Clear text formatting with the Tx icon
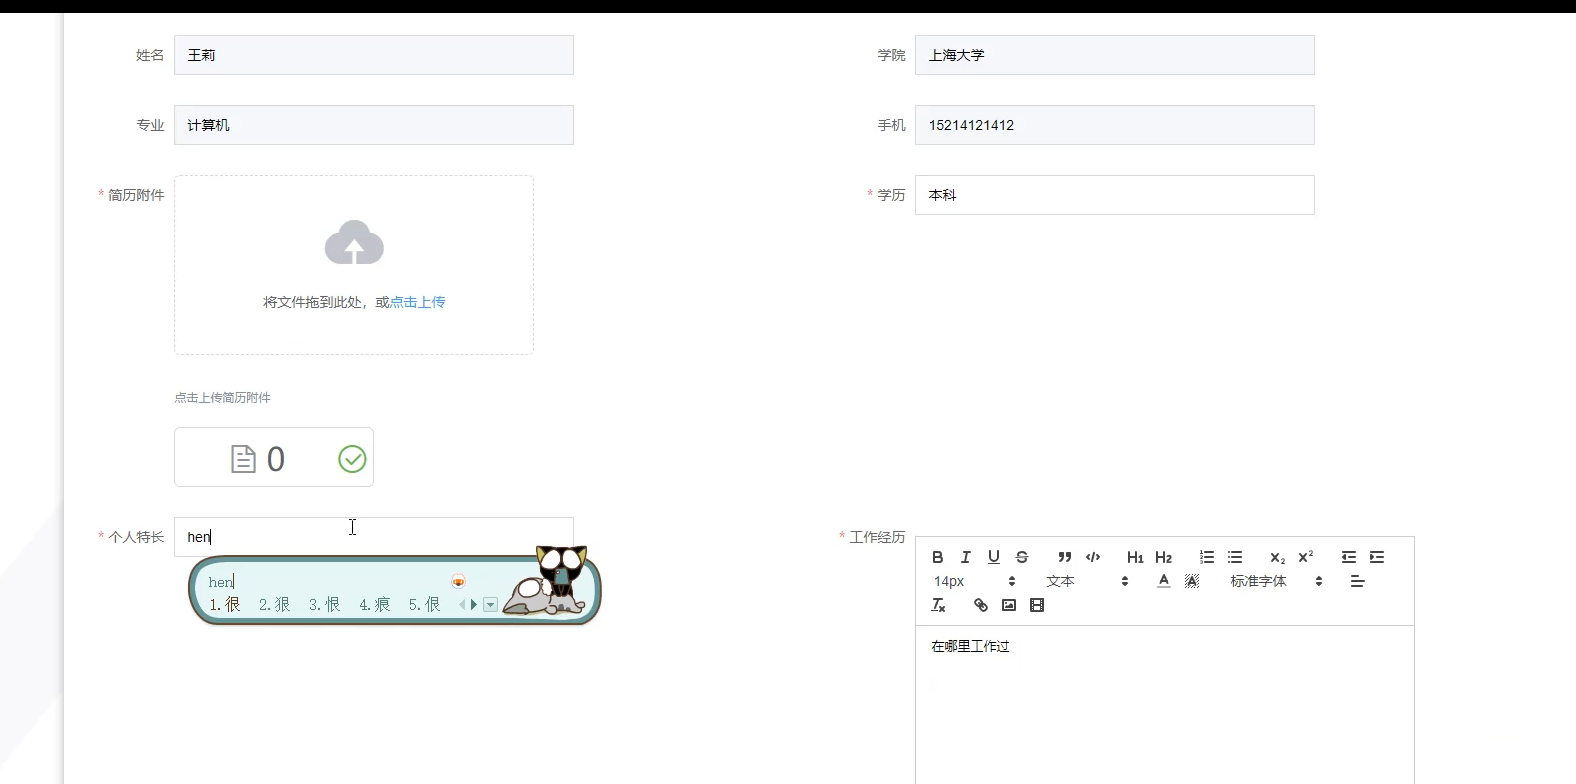 (938, 605)
